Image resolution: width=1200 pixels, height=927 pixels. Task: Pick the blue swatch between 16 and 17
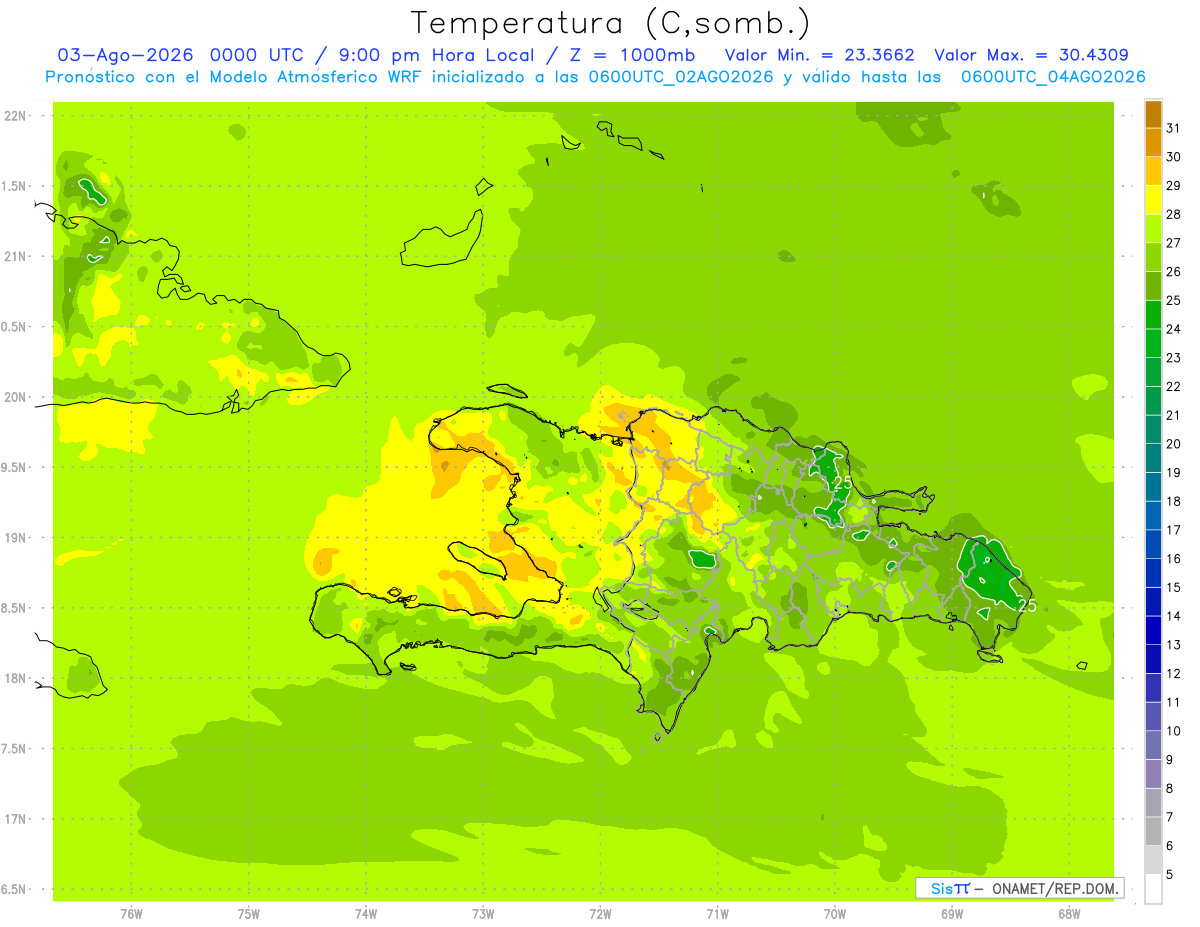(x=1153, y=544)
